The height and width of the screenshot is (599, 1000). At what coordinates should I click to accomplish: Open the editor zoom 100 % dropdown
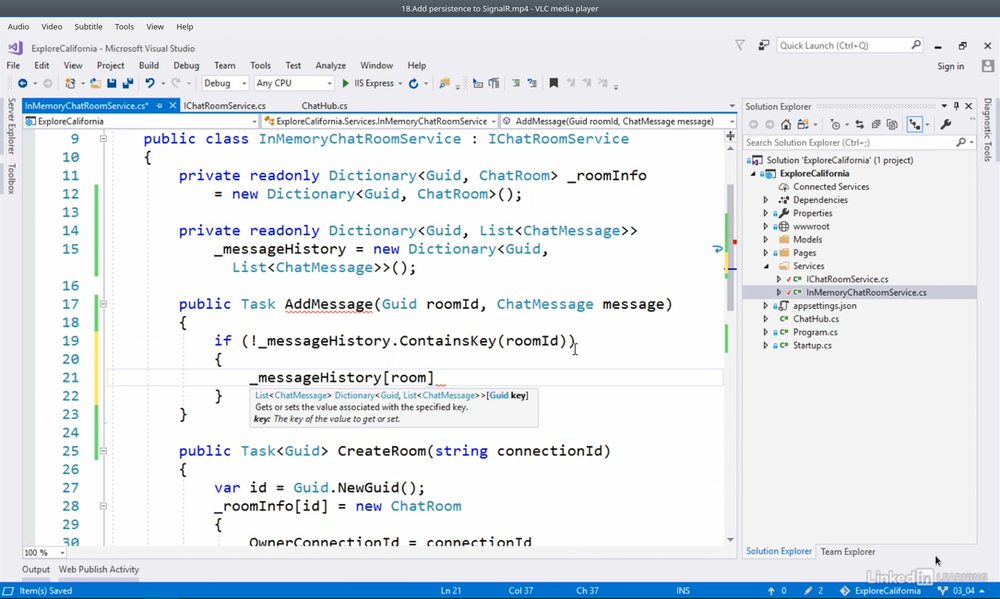(62, 552)
